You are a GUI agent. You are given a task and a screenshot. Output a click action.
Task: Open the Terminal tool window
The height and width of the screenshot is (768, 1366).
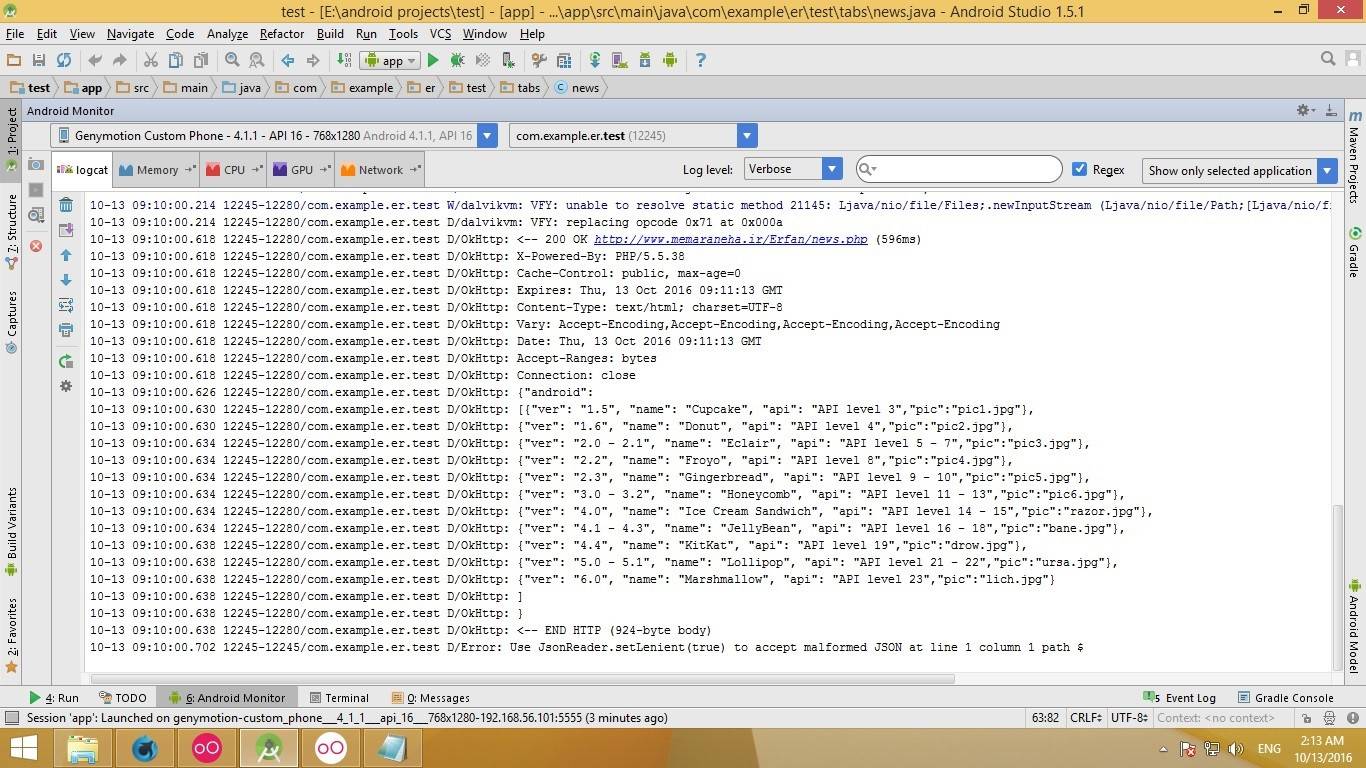tap(345, 697)
